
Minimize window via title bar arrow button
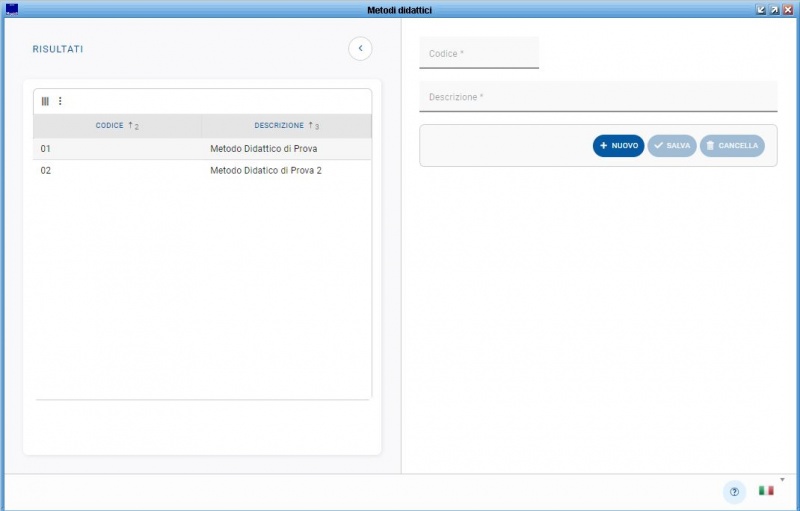coord(761,10)
